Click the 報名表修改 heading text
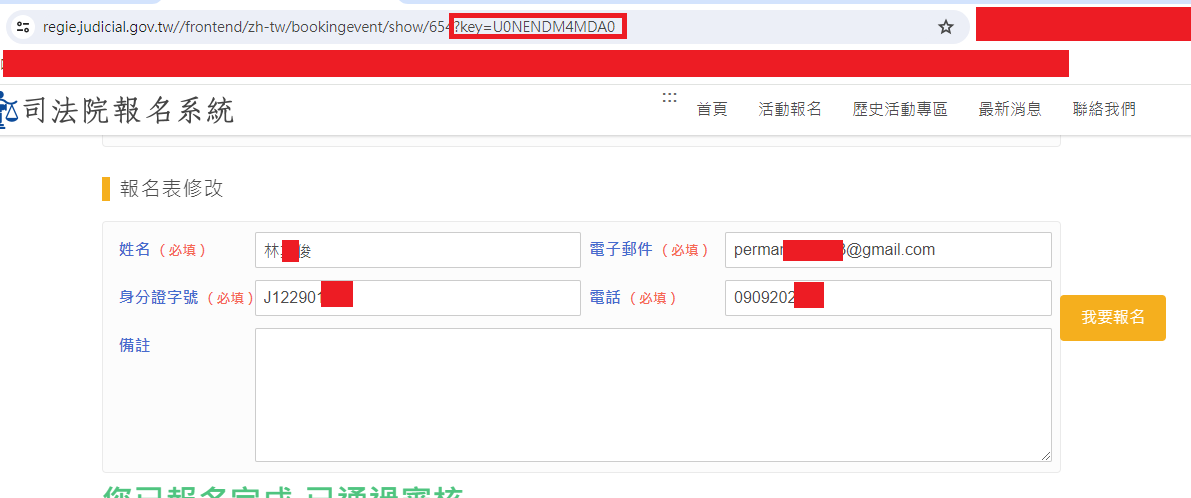 point(172,189)
